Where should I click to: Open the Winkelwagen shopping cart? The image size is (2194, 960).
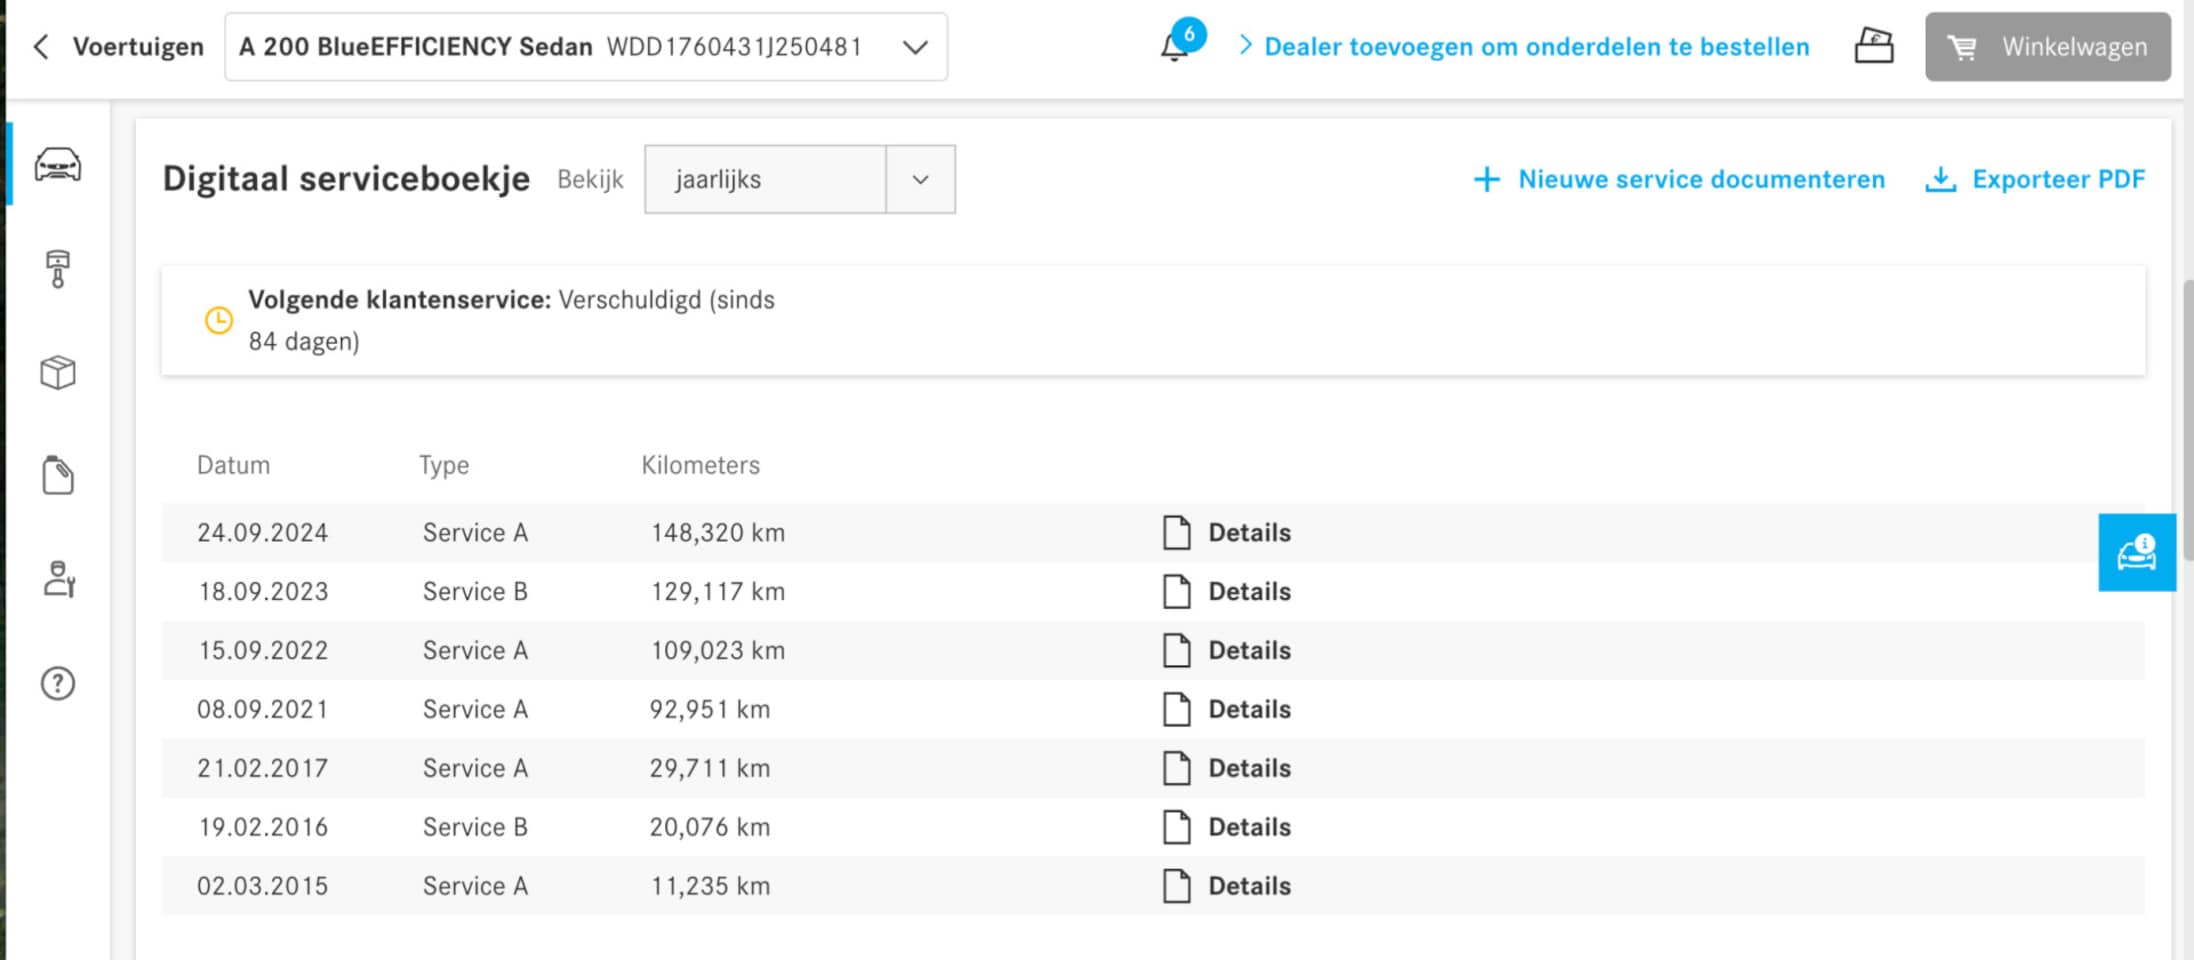(x=2047, y=47)
